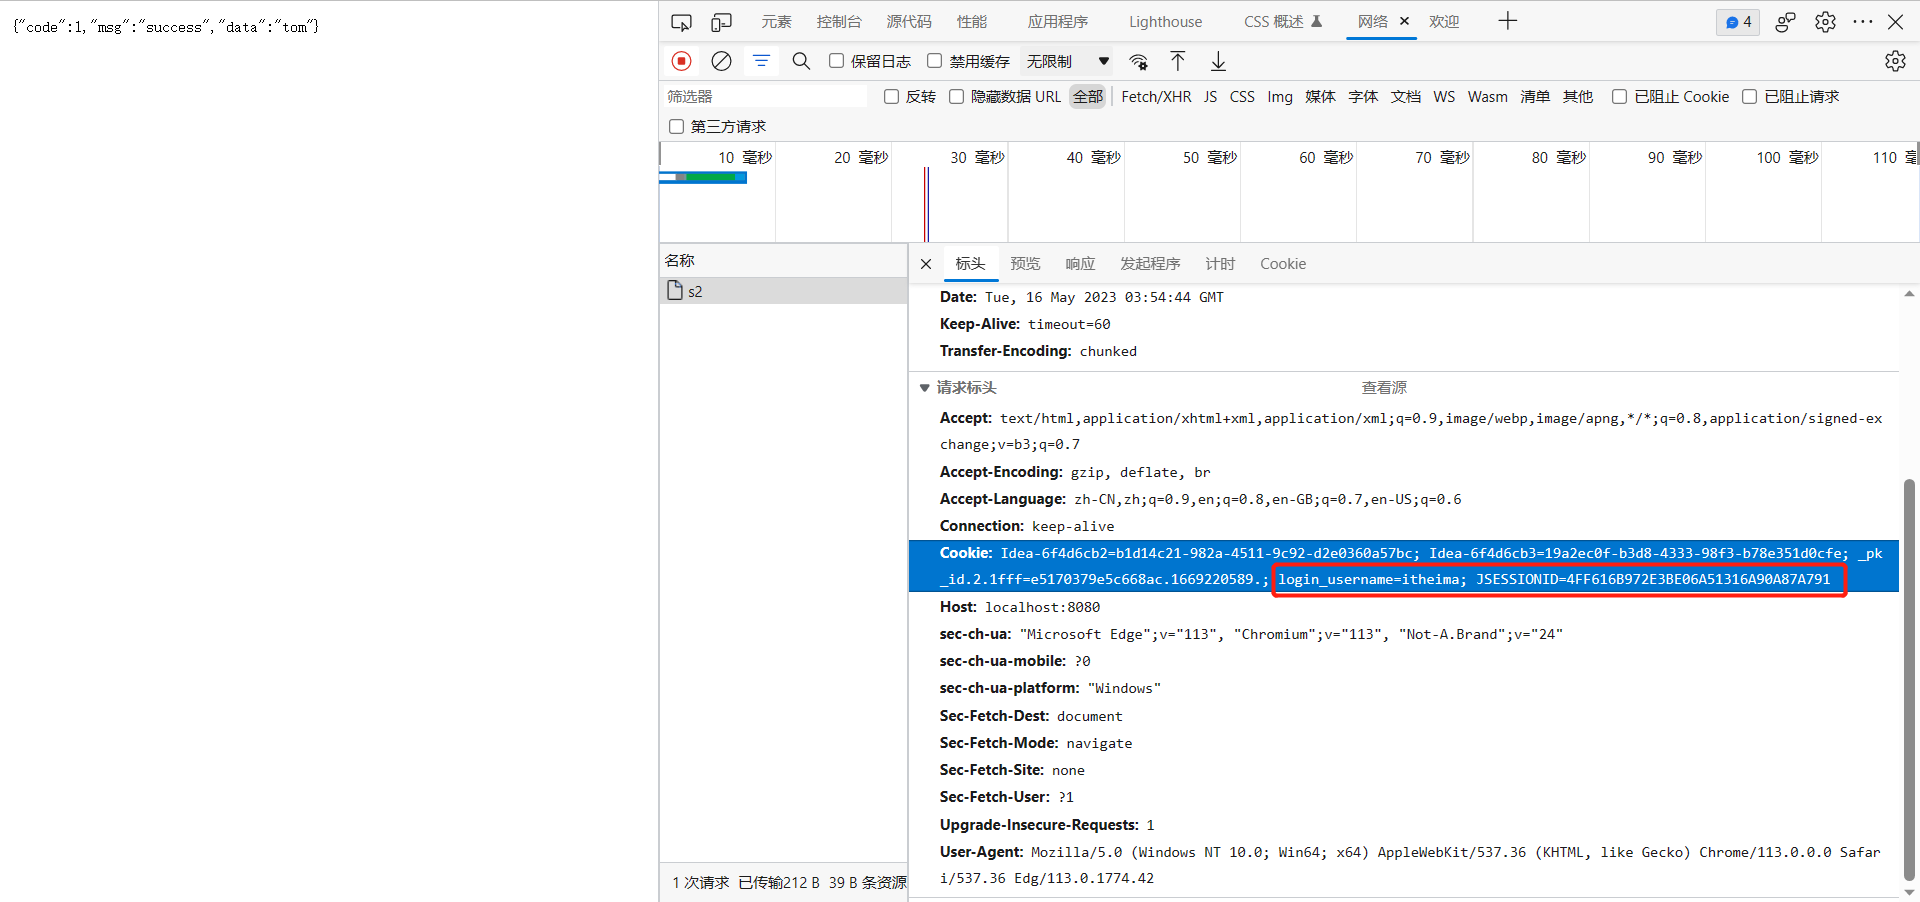This screenshot has width=1920, height=902.
Task: Toggle device emulation icon
Action: pos(721,22)
